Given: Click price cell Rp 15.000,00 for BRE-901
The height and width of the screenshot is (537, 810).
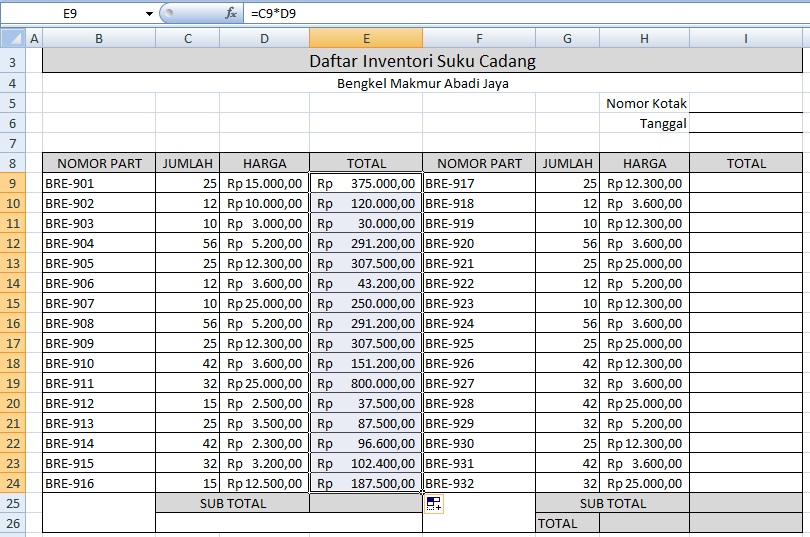Looking at the screenshot, I should [x=264, y=183].
